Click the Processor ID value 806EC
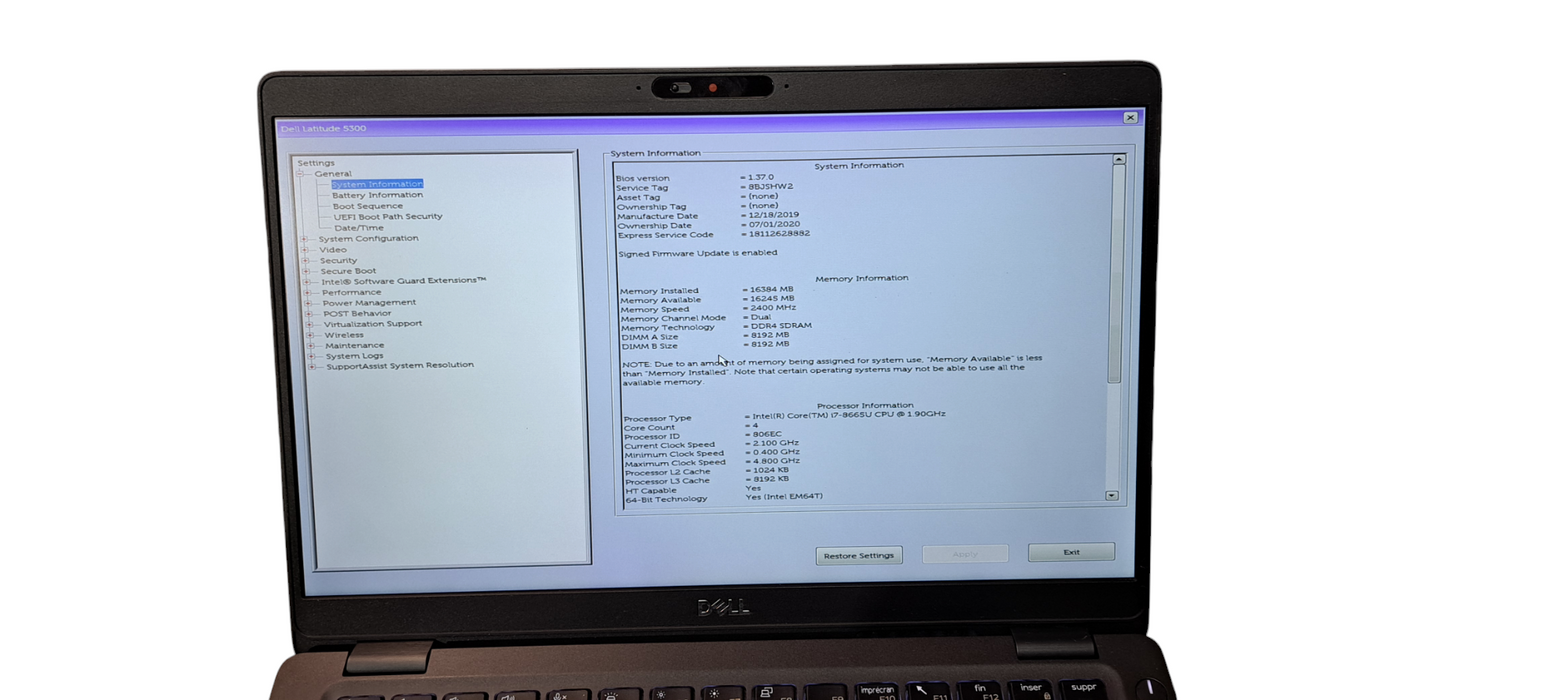1554x700 pixels. click(x=767, y=434)
